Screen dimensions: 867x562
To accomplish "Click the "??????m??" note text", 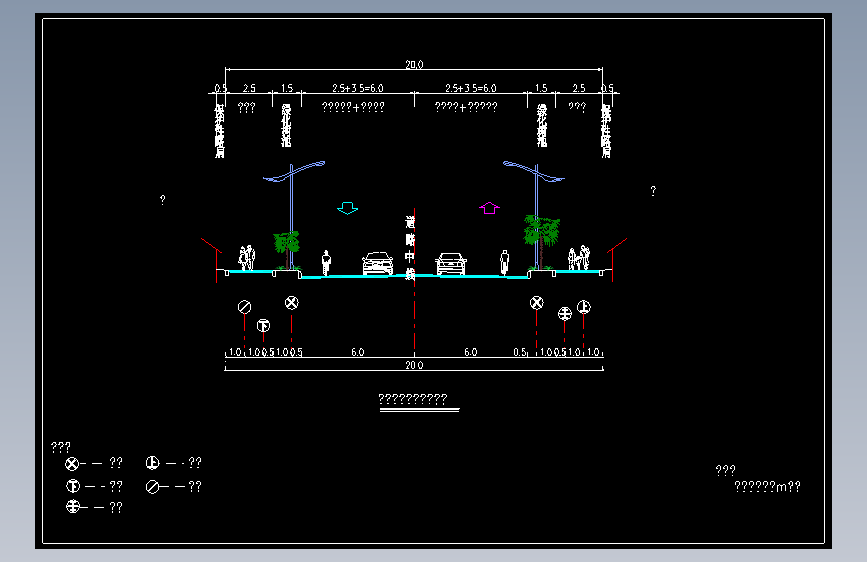I will [x=767, y=486].
